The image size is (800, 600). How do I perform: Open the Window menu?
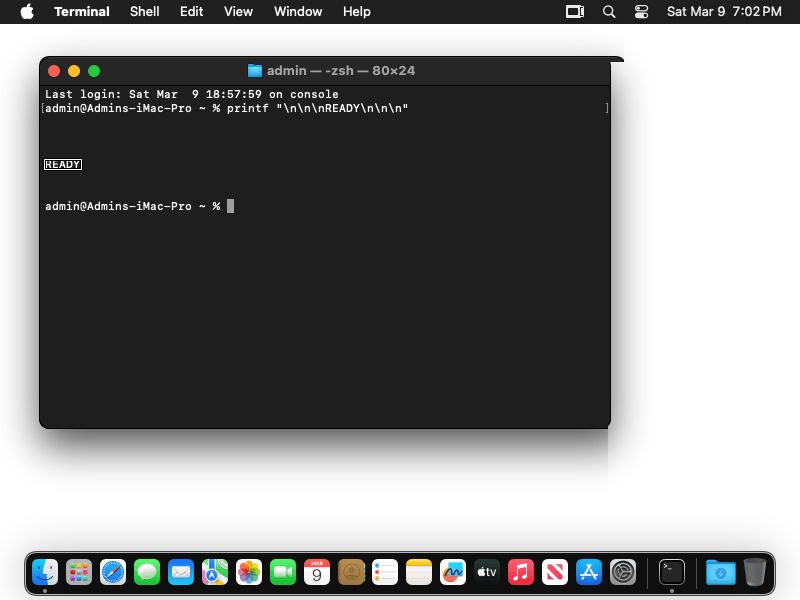[298, 12]
